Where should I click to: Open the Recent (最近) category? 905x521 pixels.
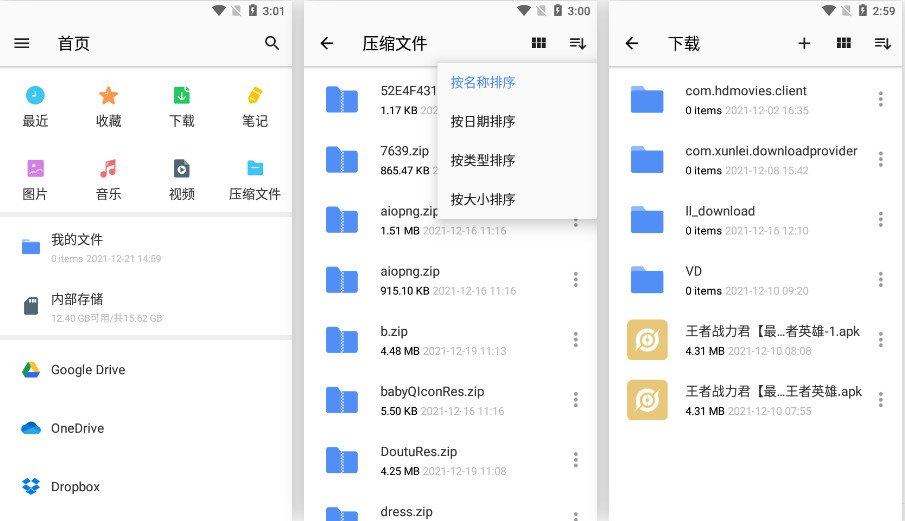click(35, 107)
